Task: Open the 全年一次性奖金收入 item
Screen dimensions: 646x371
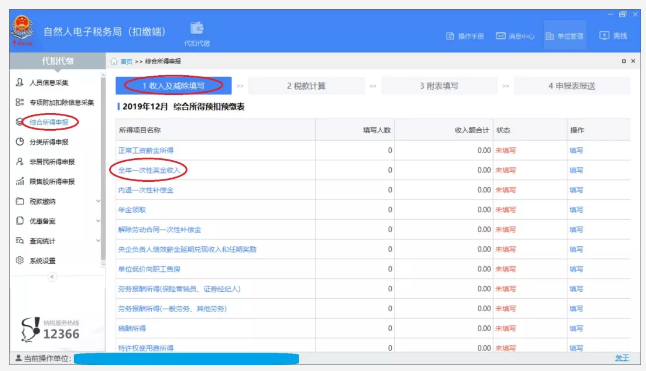Action: (149, 170)
